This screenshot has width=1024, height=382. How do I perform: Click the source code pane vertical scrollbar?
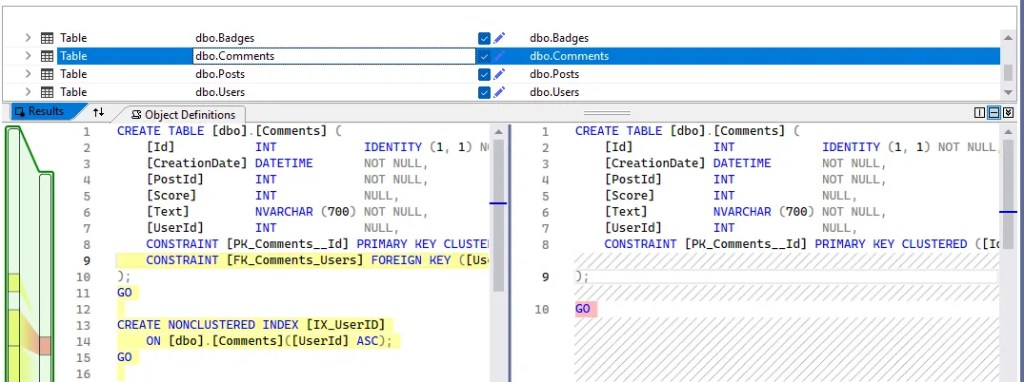(x=498, y=215)
